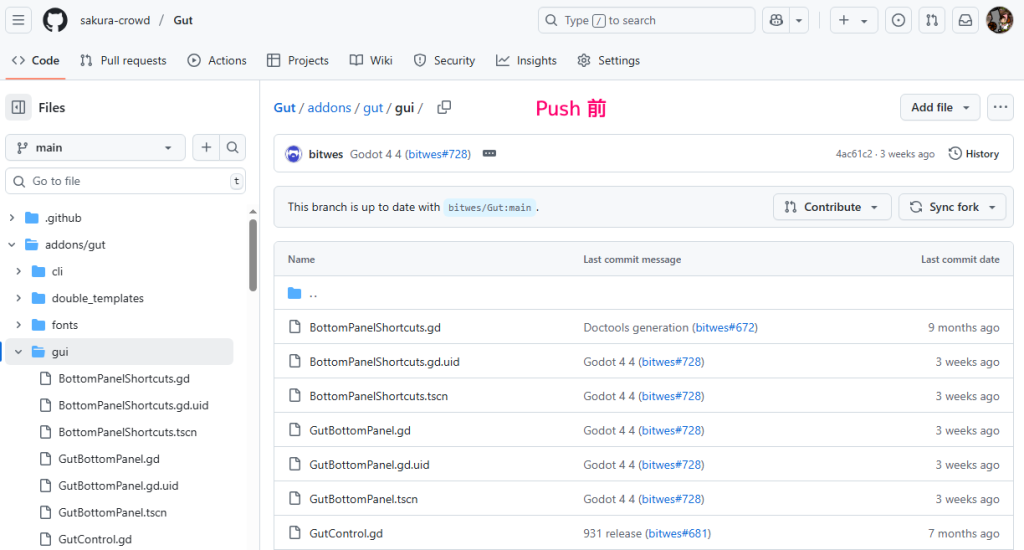Select GutBottomPanel.gd.uid in file tree

click(119, 485)
